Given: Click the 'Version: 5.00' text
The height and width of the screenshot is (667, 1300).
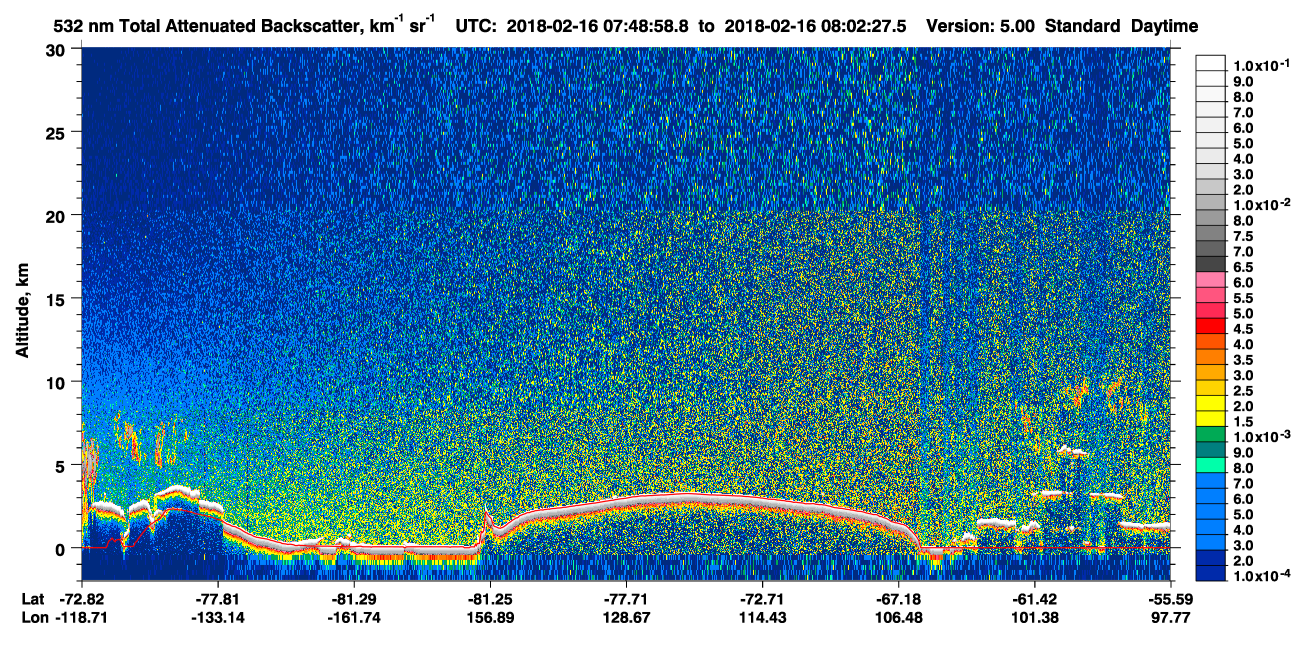Looking at the screenshot, I should (x=980, y=27).
